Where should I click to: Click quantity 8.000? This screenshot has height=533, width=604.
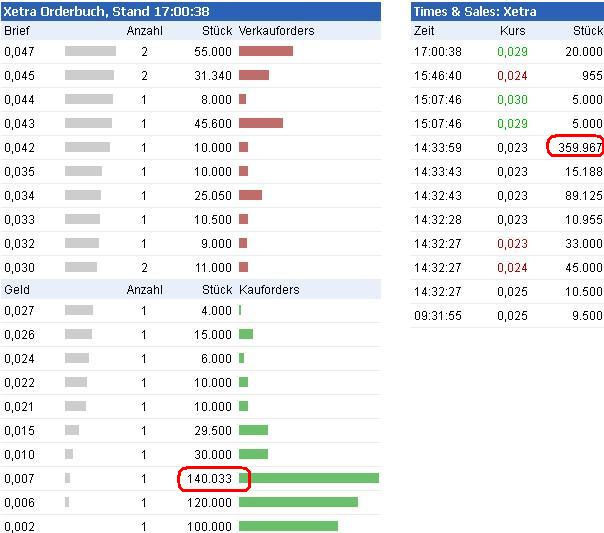(216, 99)
